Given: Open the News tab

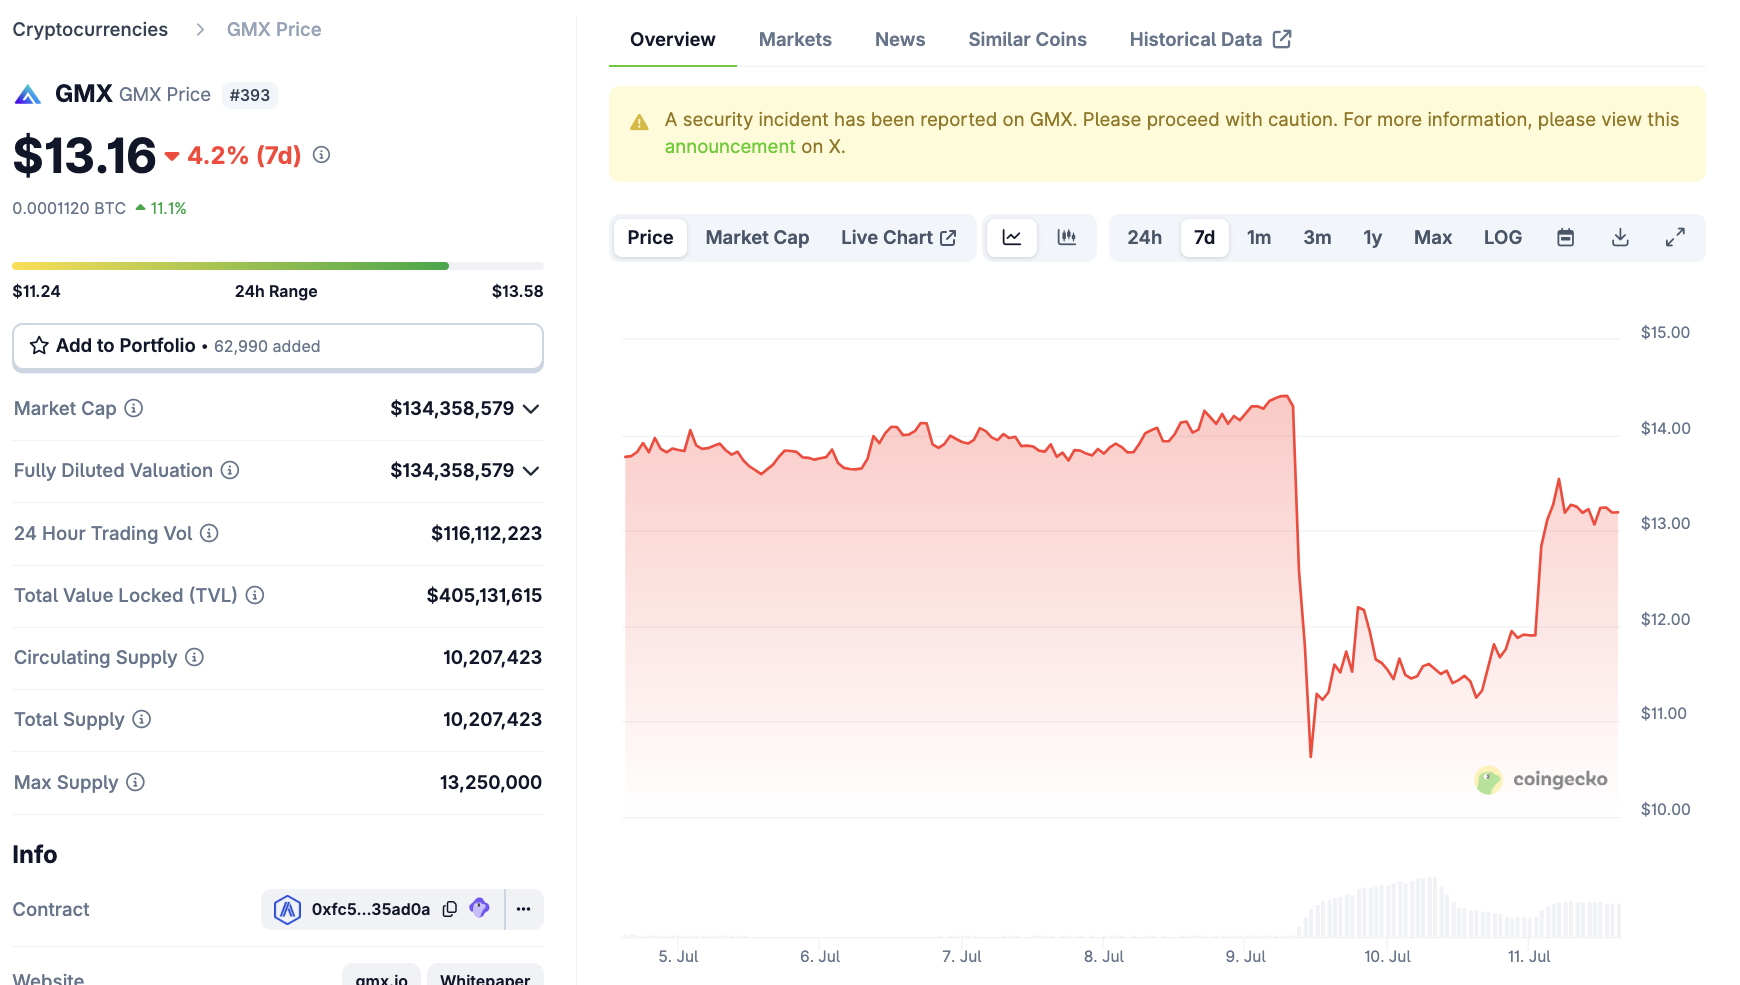Looking at the screenshot, I should pos(899,39).
